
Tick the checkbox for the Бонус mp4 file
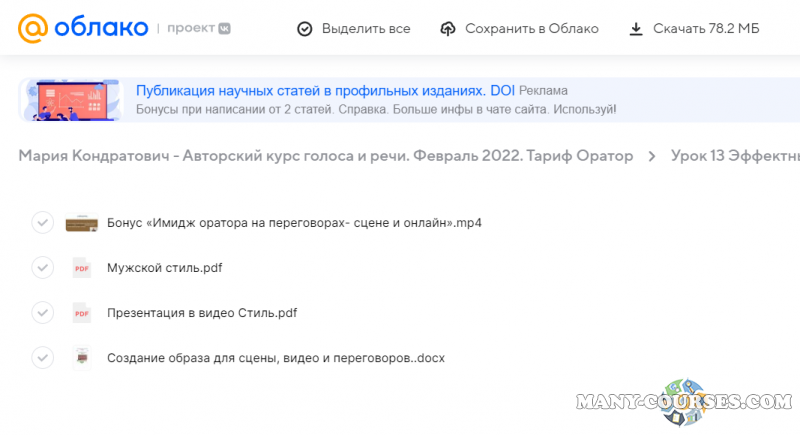[x=42, y=222]
